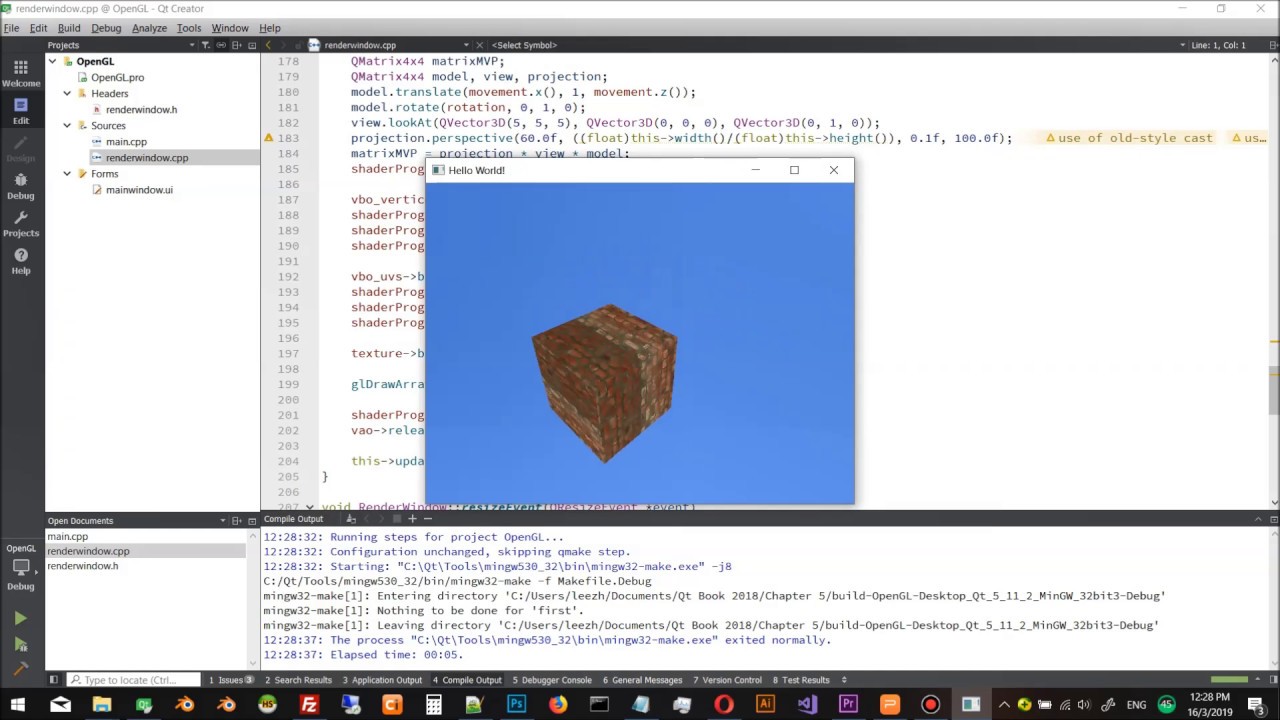Image resolution: width=1280 pixels, height=720 pixels.
Task: Build project with hammer icon
Action: coord(21,671)
